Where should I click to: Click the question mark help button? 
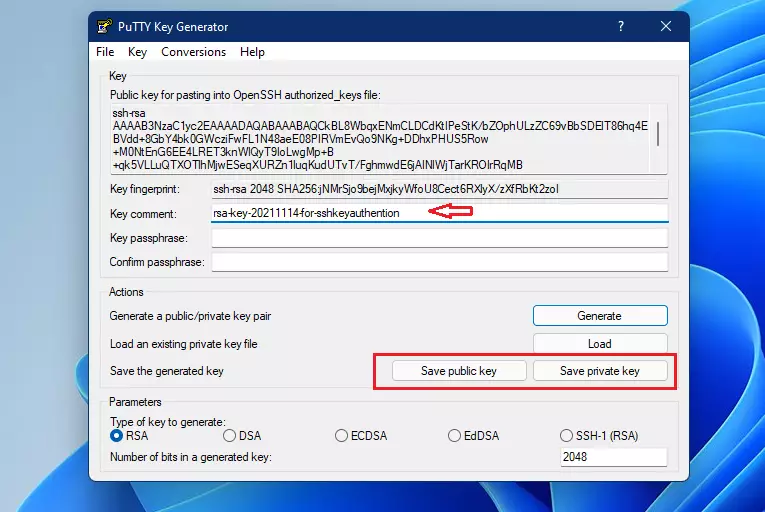coord(621,26)
